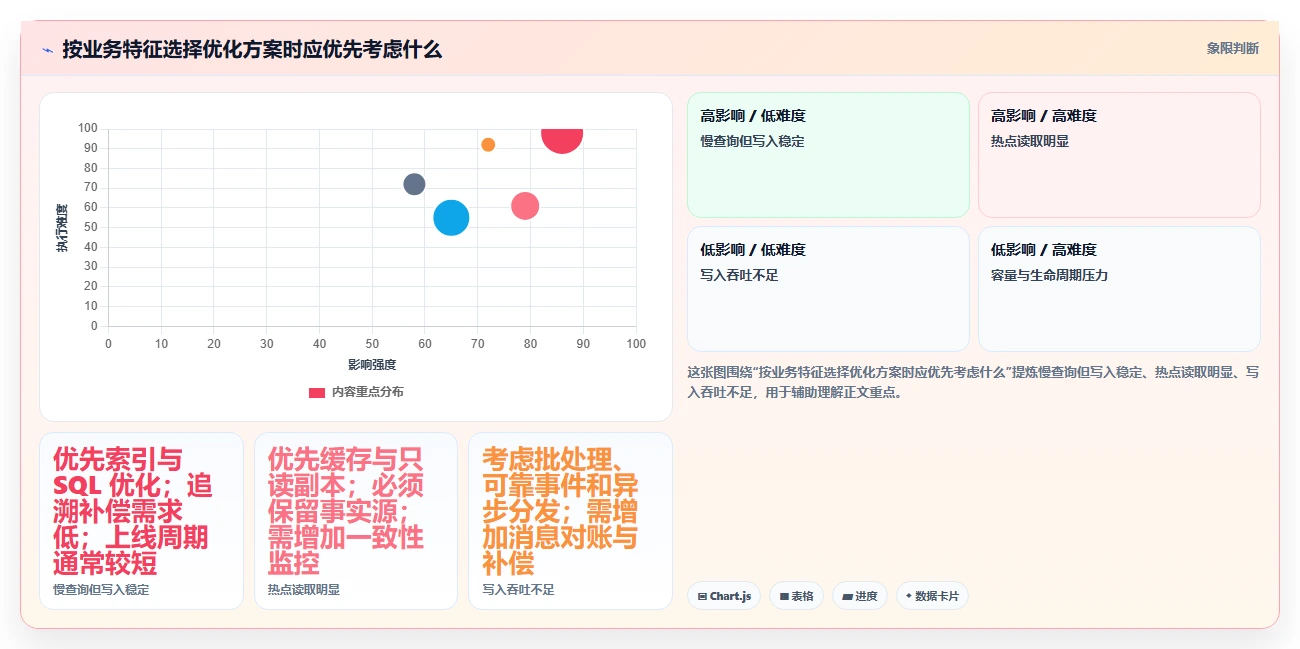Viewport: 1300px width, 649px height.
Task: Select the blue bubble in chart
Action: 451,217
